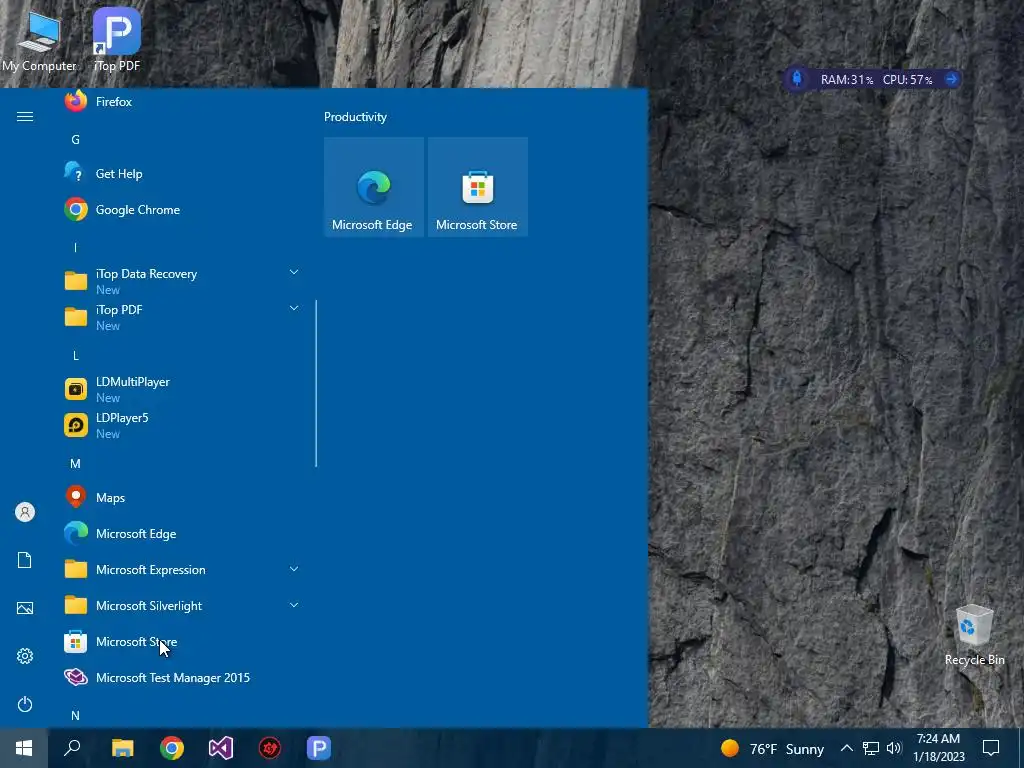Image resolution: width=1024 pixels, height=768 pixels.
Task: Open volume speaker tray icon
Action: point(894,748)
